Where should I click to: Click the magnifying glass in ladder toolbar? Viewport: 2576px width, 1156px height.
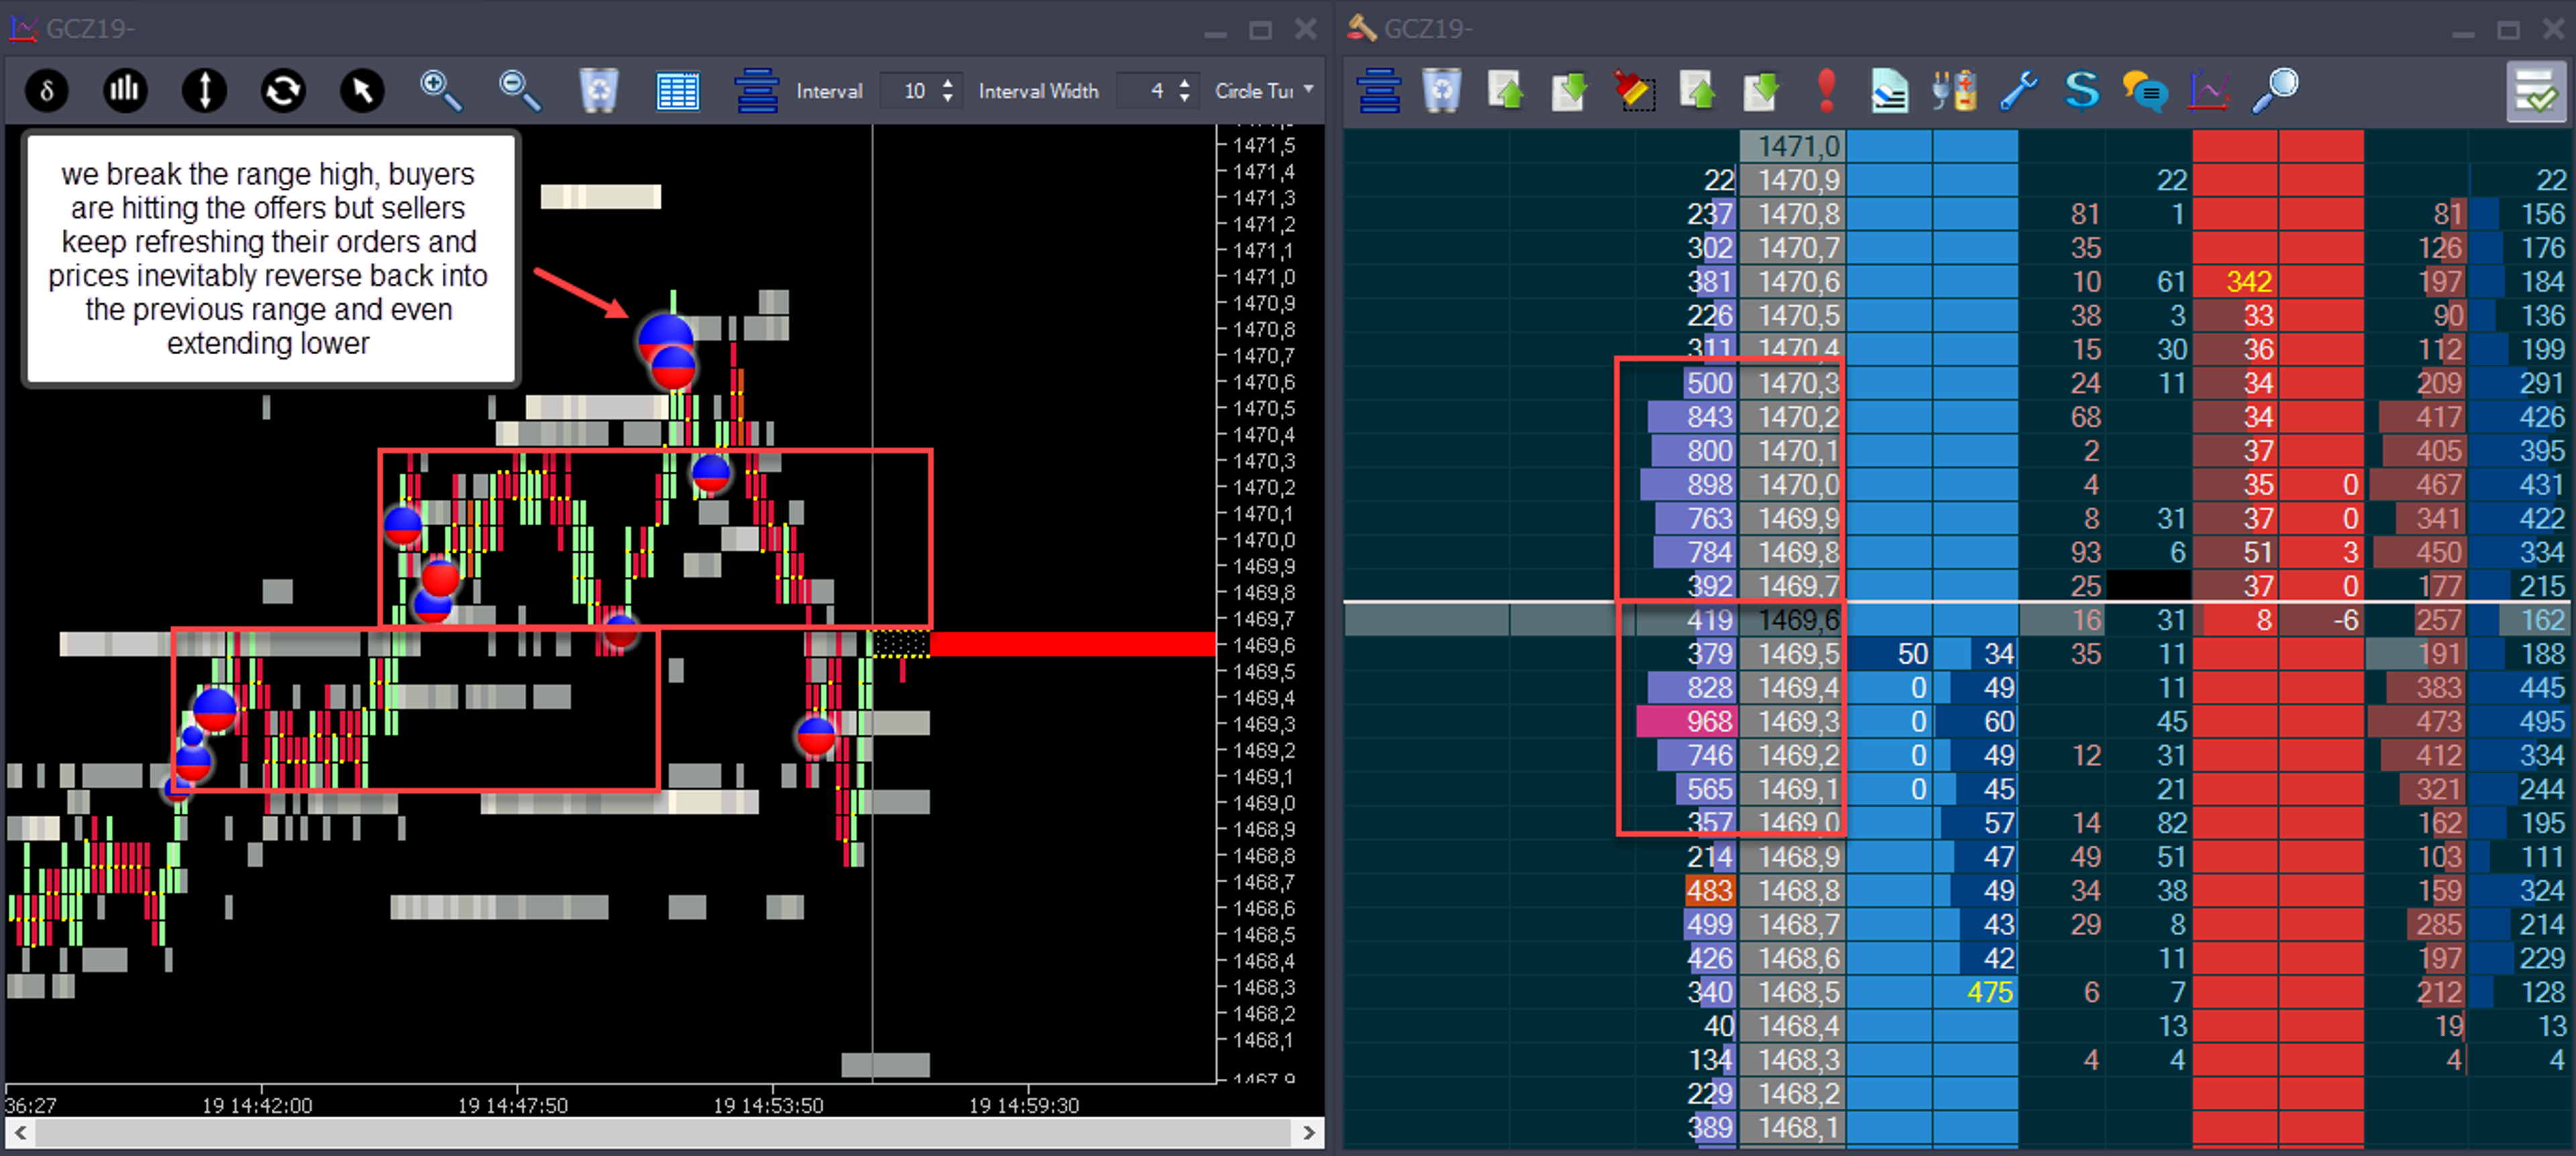tap(2275, 91)
